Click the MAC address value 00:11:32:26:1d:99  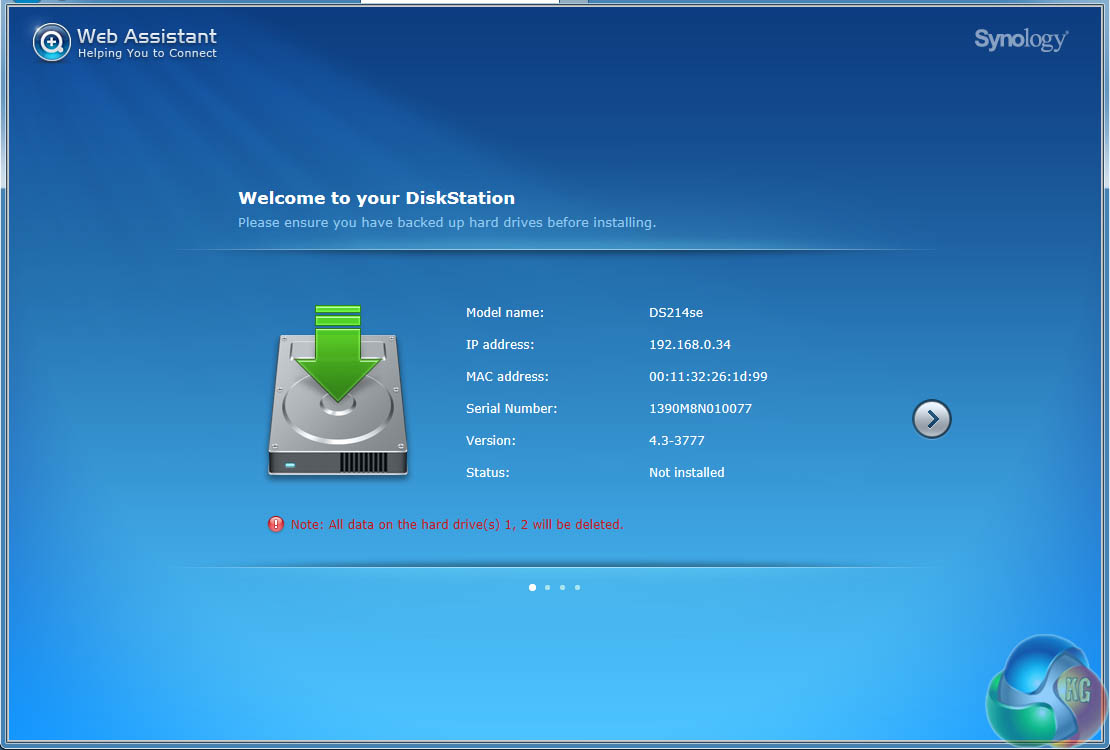point(708,376)
